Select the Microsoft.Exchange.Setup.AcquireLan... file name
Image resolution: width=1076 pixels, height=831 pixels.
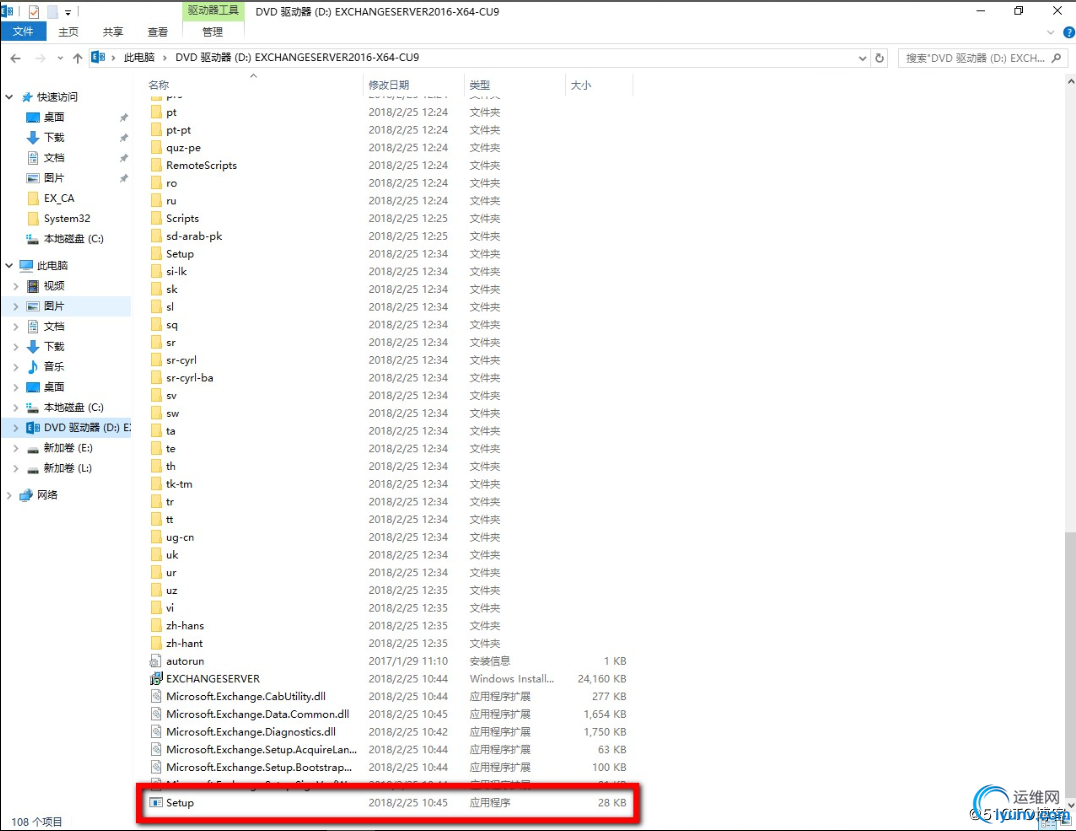[x=261, y=749]
